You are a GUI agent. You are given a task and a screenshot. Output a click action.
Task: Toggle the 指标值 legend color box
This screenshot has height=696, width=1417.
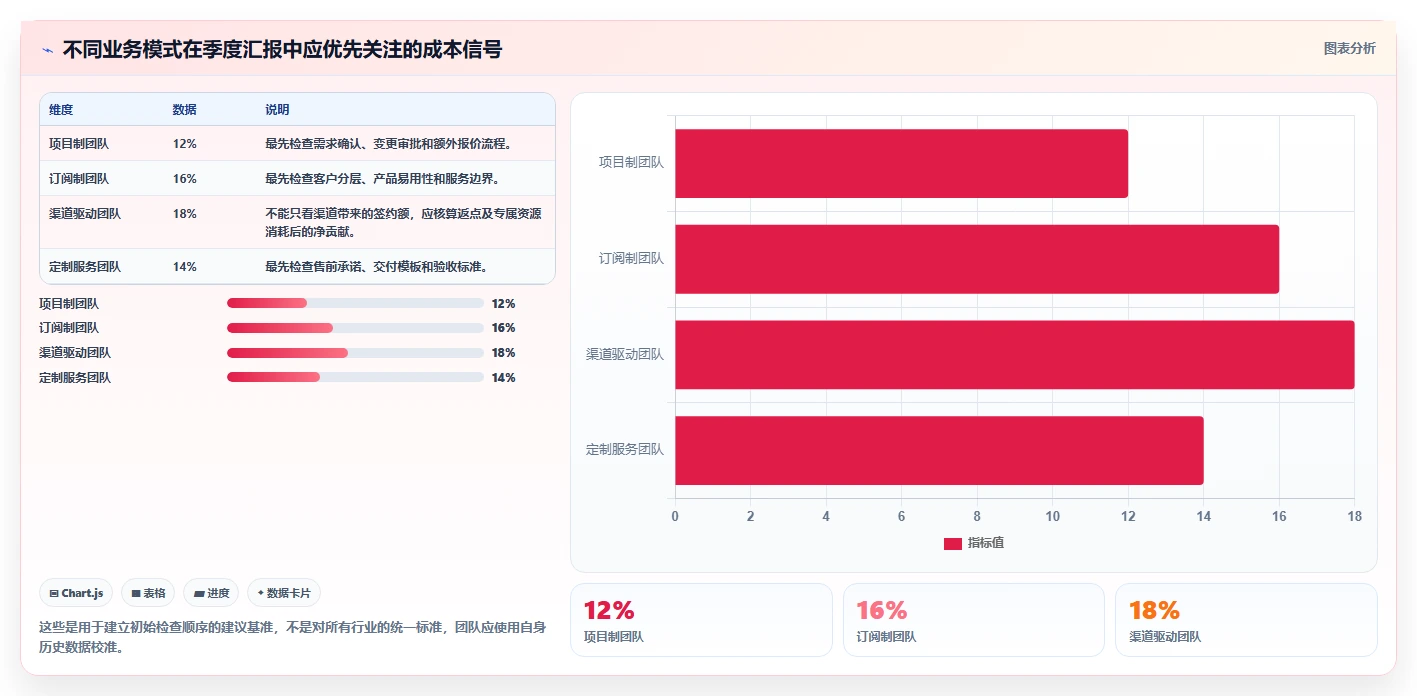(x=953, y=543)
